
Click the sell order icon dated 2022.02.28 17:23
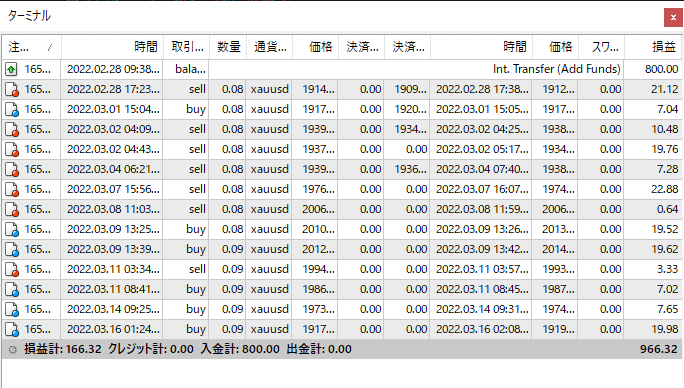click(x=12, y=89)
